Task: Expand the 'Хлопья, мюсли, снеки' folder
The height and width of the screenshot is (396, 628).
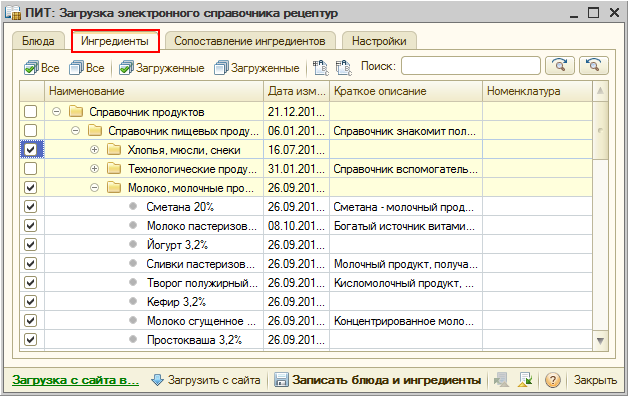Action: pyautogui.click(x=95, y=150)
